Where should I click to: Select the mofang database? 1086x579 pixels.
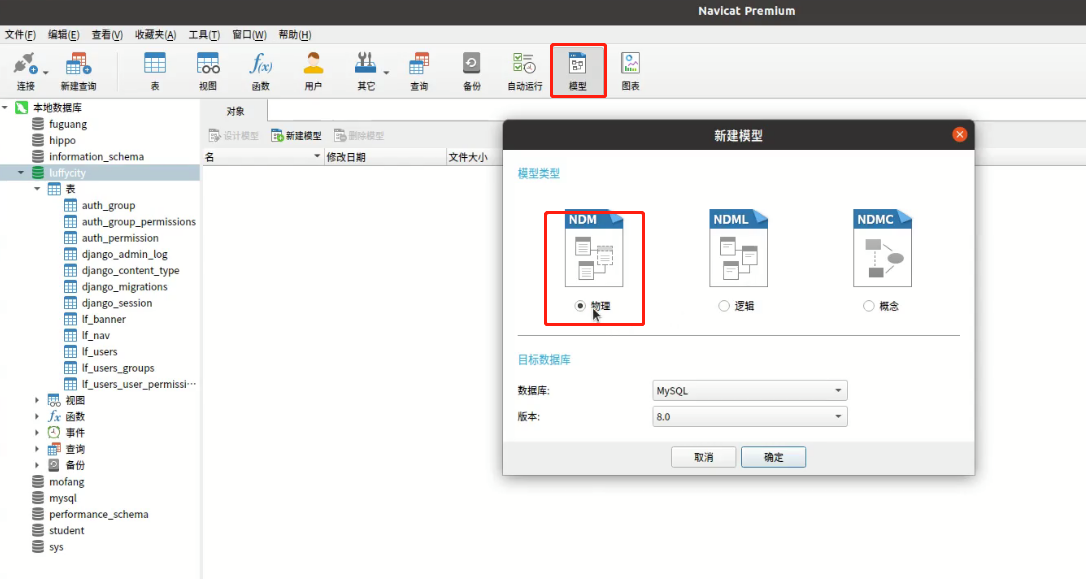pos(66,481)
